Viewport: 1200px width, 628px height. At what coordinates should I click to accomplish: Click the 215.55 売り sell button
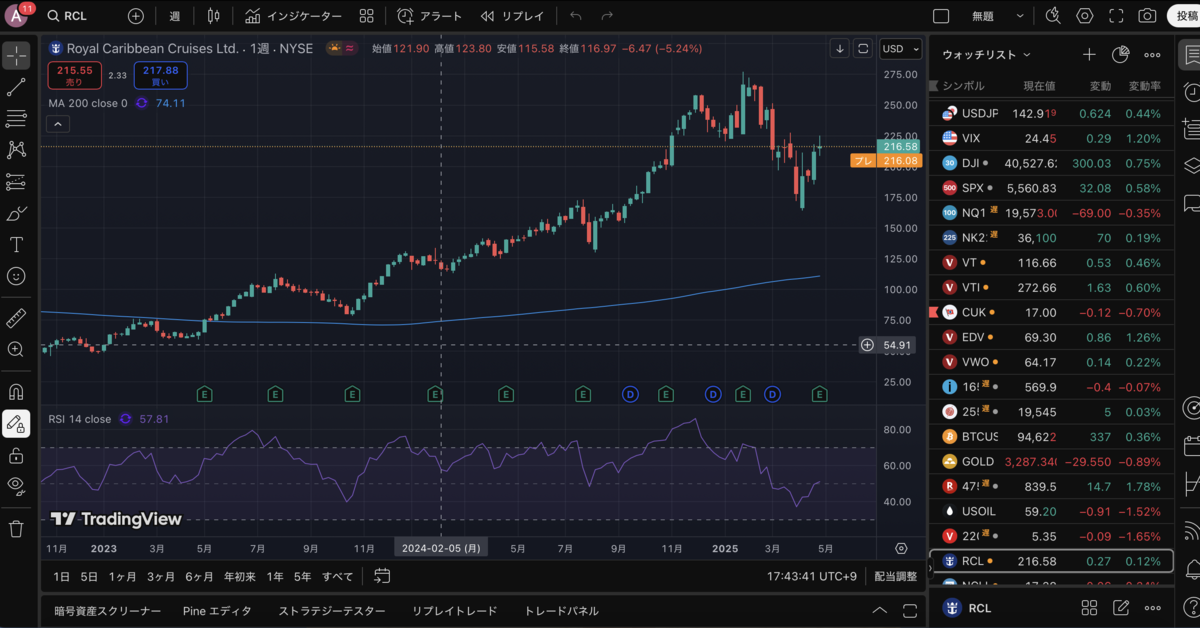[75, 75]
